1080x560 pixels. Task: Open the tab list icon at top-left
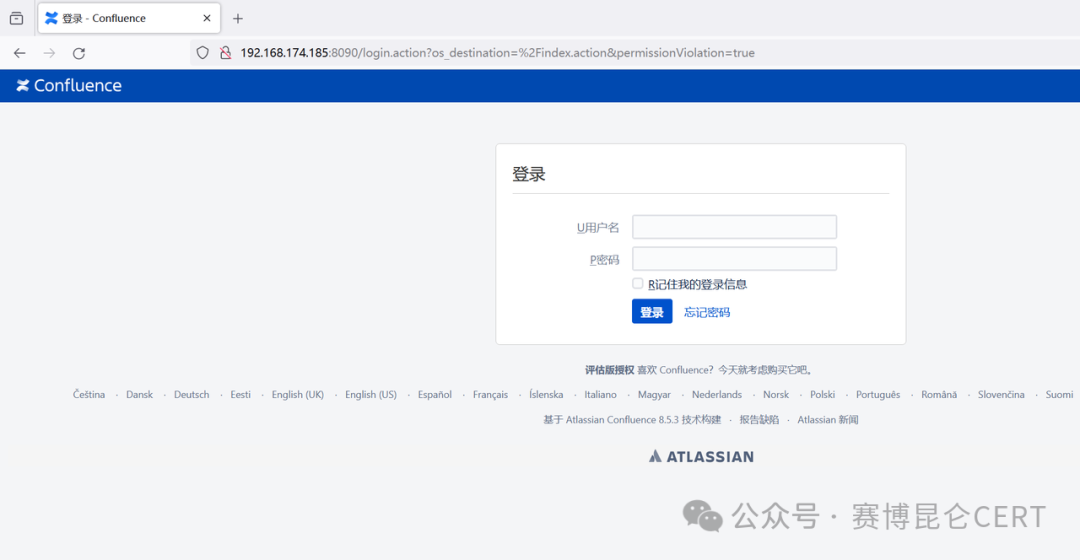click(x=17, y=19)
